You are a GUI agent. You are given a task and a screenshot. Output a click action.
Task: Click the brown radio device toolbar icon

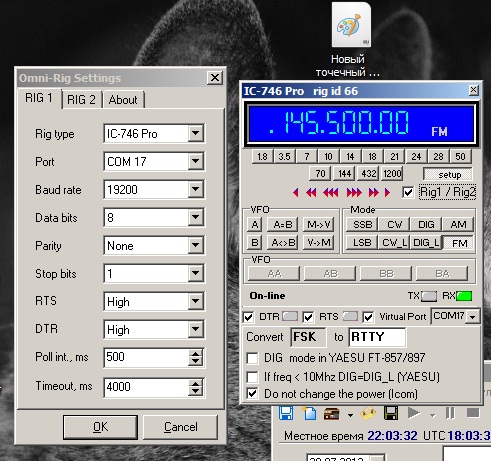[331, 414]
